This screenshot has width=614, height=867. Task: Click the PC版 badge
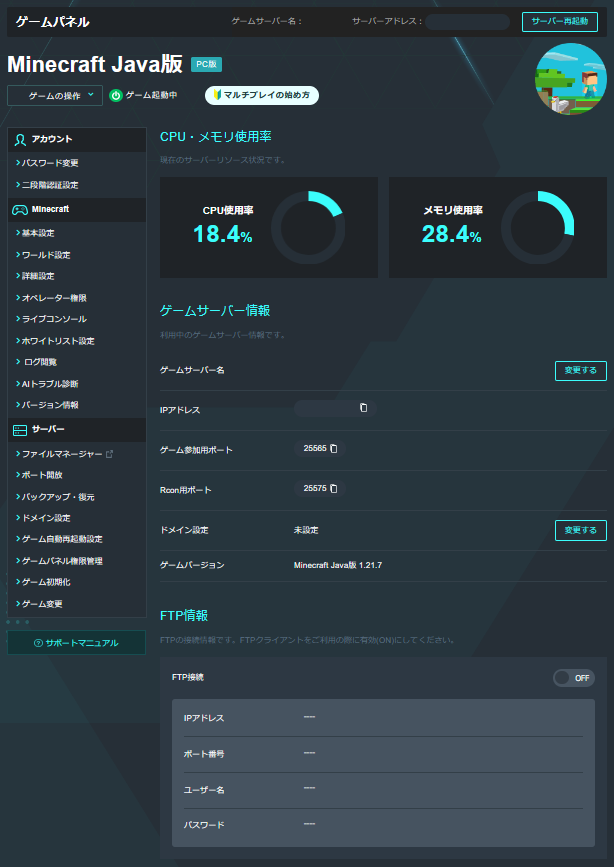(x=206, y=64)
